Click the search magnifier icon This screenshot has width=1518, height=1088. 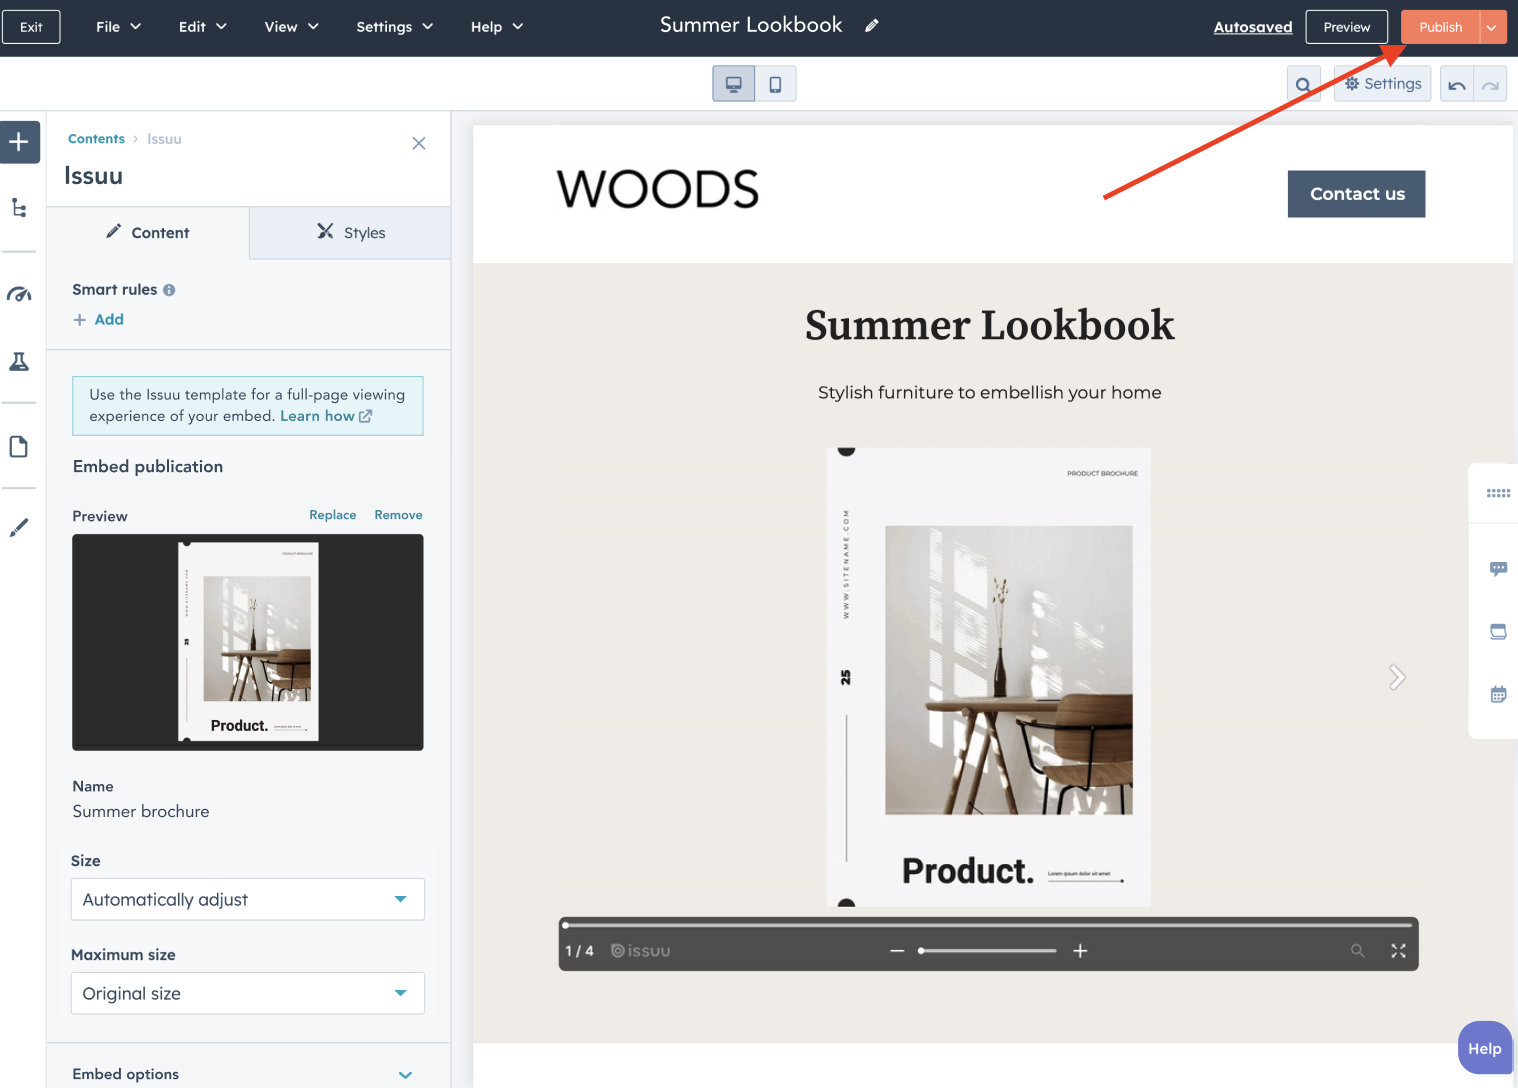click(1303, 85)
